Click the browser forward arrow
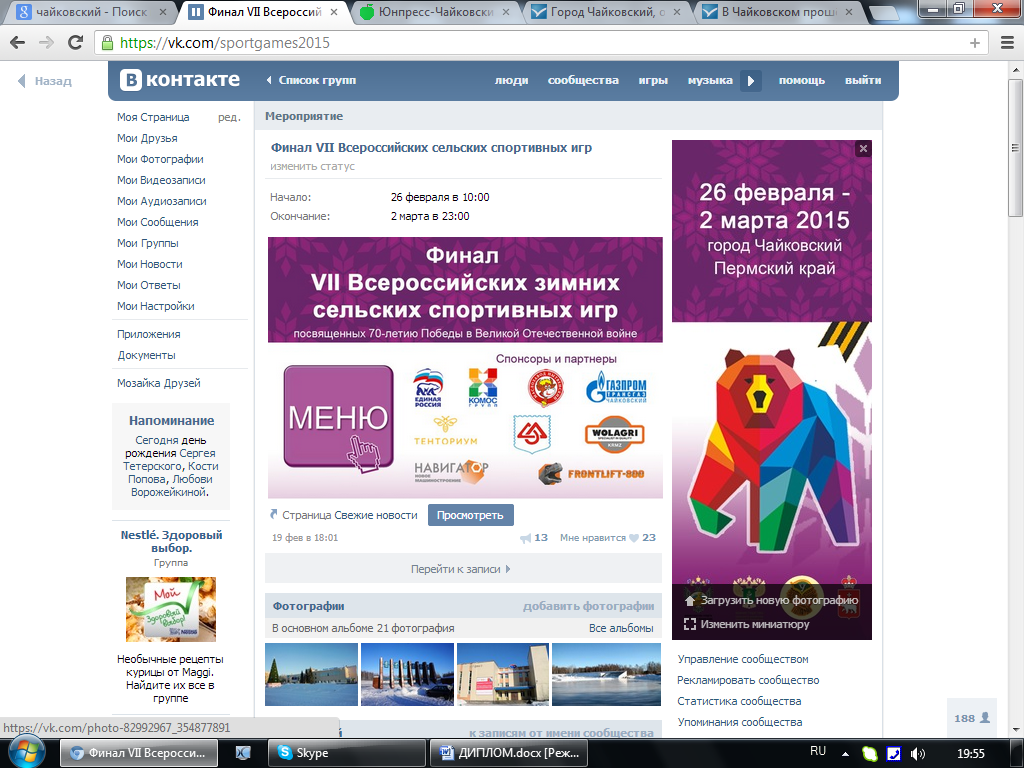This screenshot has height=768, width=1024. (x=46, y=43)
